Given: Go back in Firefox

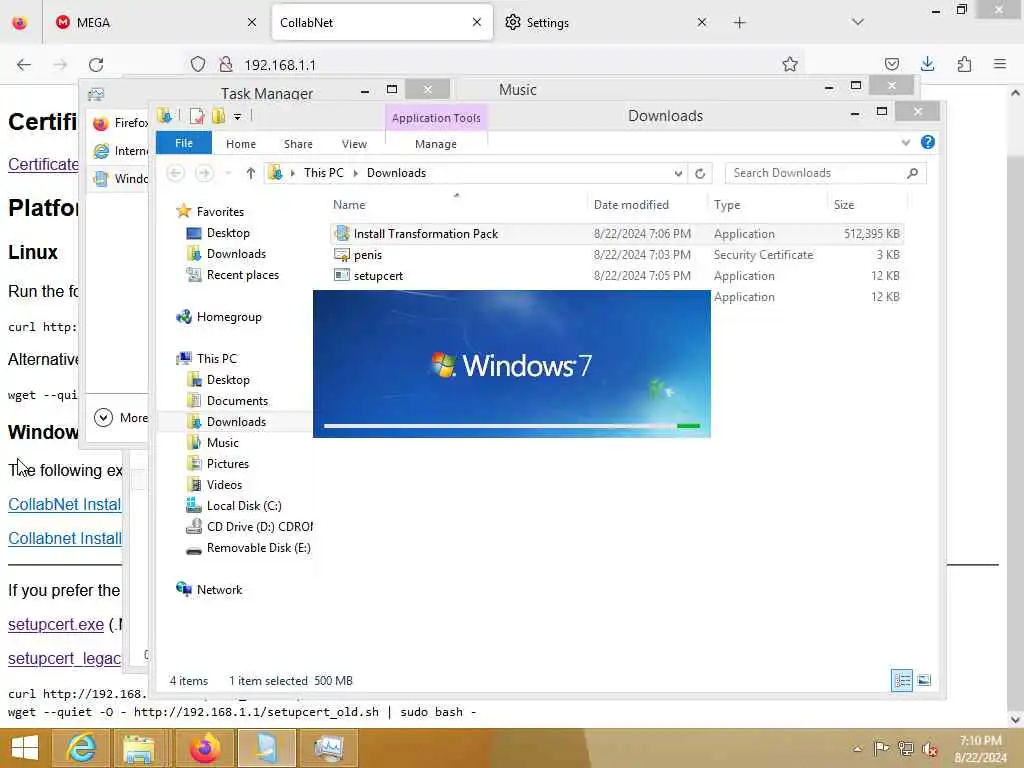Looking at the screenshot, I should pos(24,65).
